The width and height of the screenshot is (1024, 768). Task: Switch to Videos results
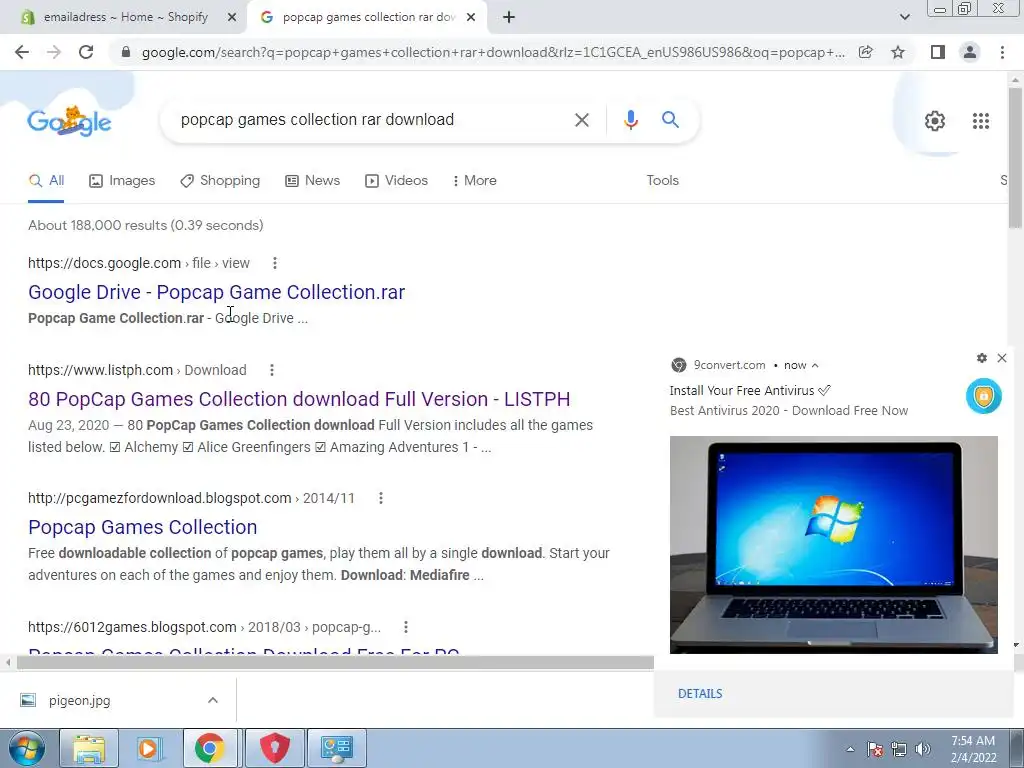pyautogui.click(x=396, y=181)
